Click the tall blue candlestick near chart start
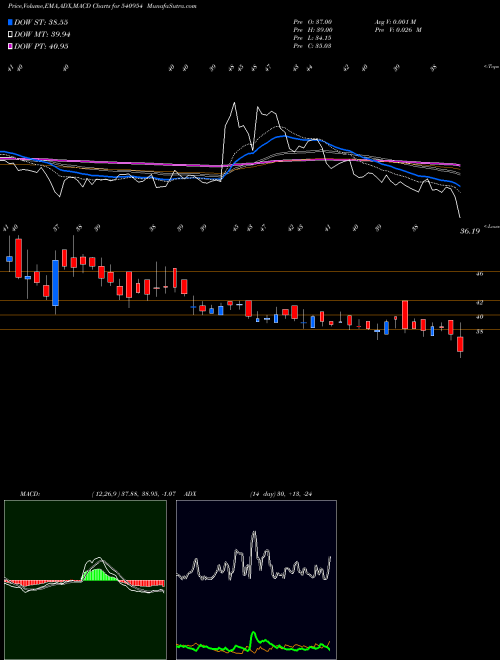 click(55, 283)
